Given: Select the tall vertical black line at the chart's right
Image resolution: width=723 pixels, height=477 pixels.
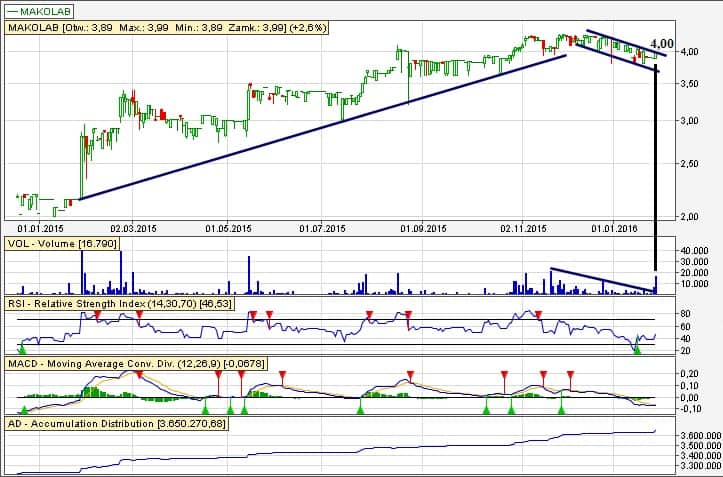Looking at the screenshot, I should click(x=655, y=180).
